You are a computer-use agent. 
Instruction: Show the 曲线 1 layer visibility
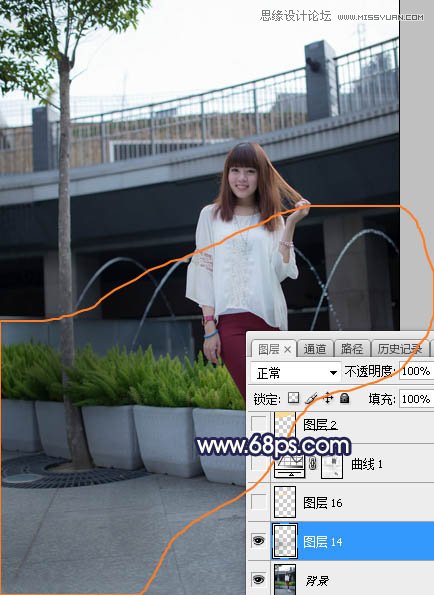point(259,463)
